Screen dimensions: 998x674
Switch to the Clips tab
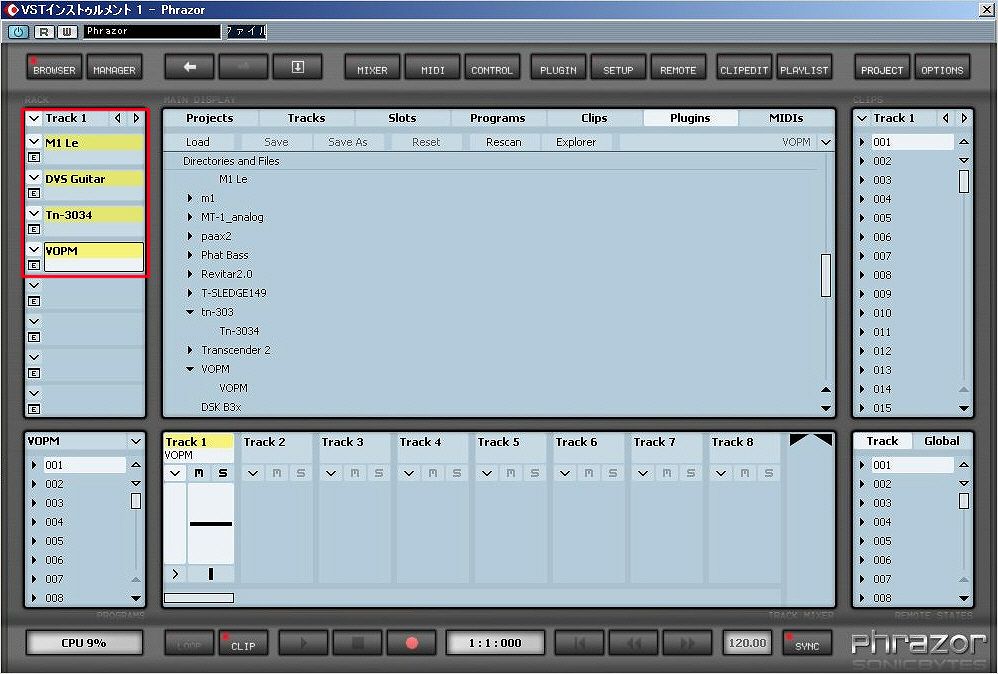click(594, 118)
